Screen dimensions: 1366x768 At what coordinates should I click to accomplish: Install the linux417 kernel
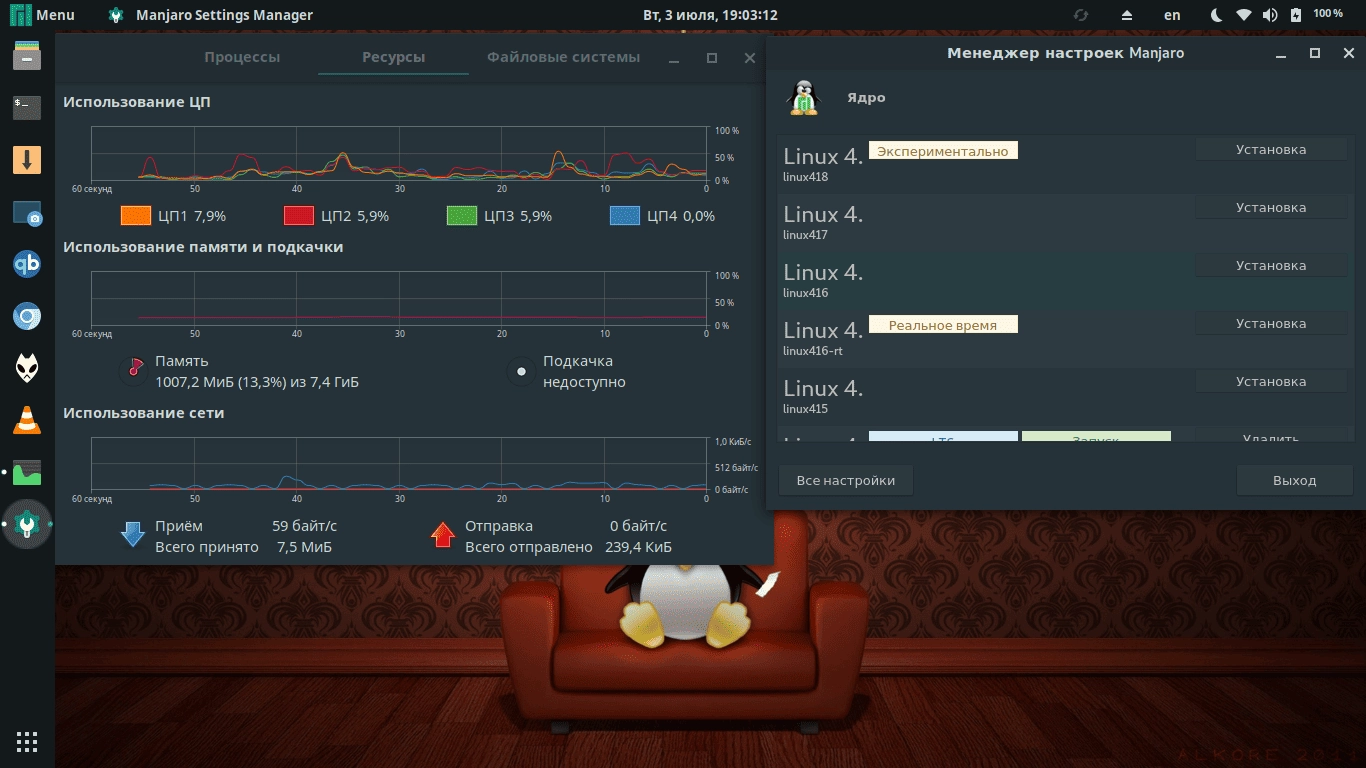pos(1270,207)
